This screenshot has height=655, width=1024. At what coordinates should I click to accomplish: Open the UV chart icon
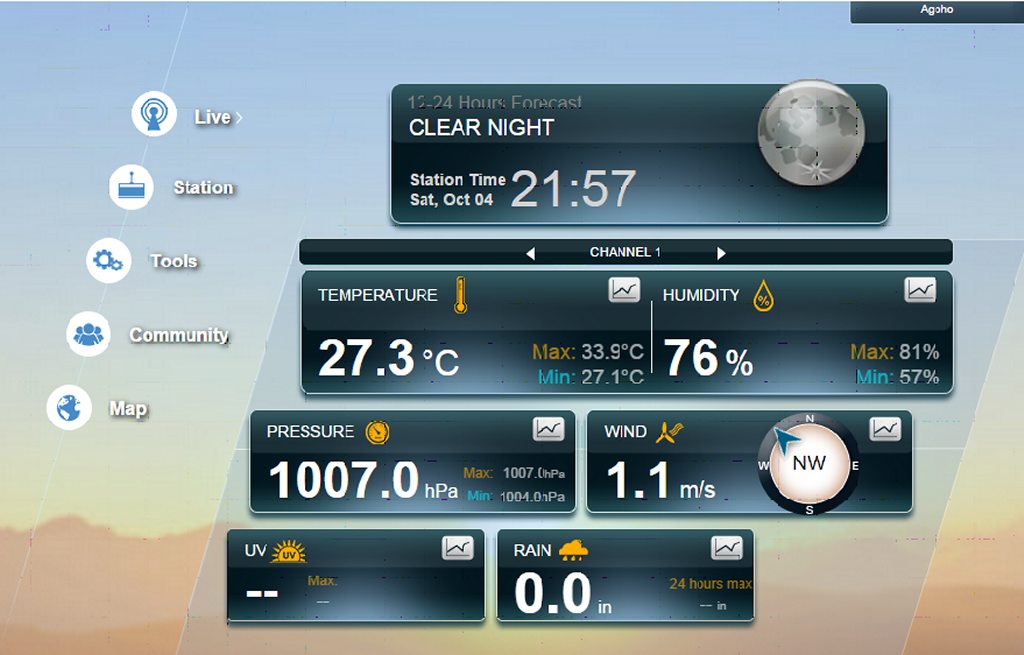(458, 547)
